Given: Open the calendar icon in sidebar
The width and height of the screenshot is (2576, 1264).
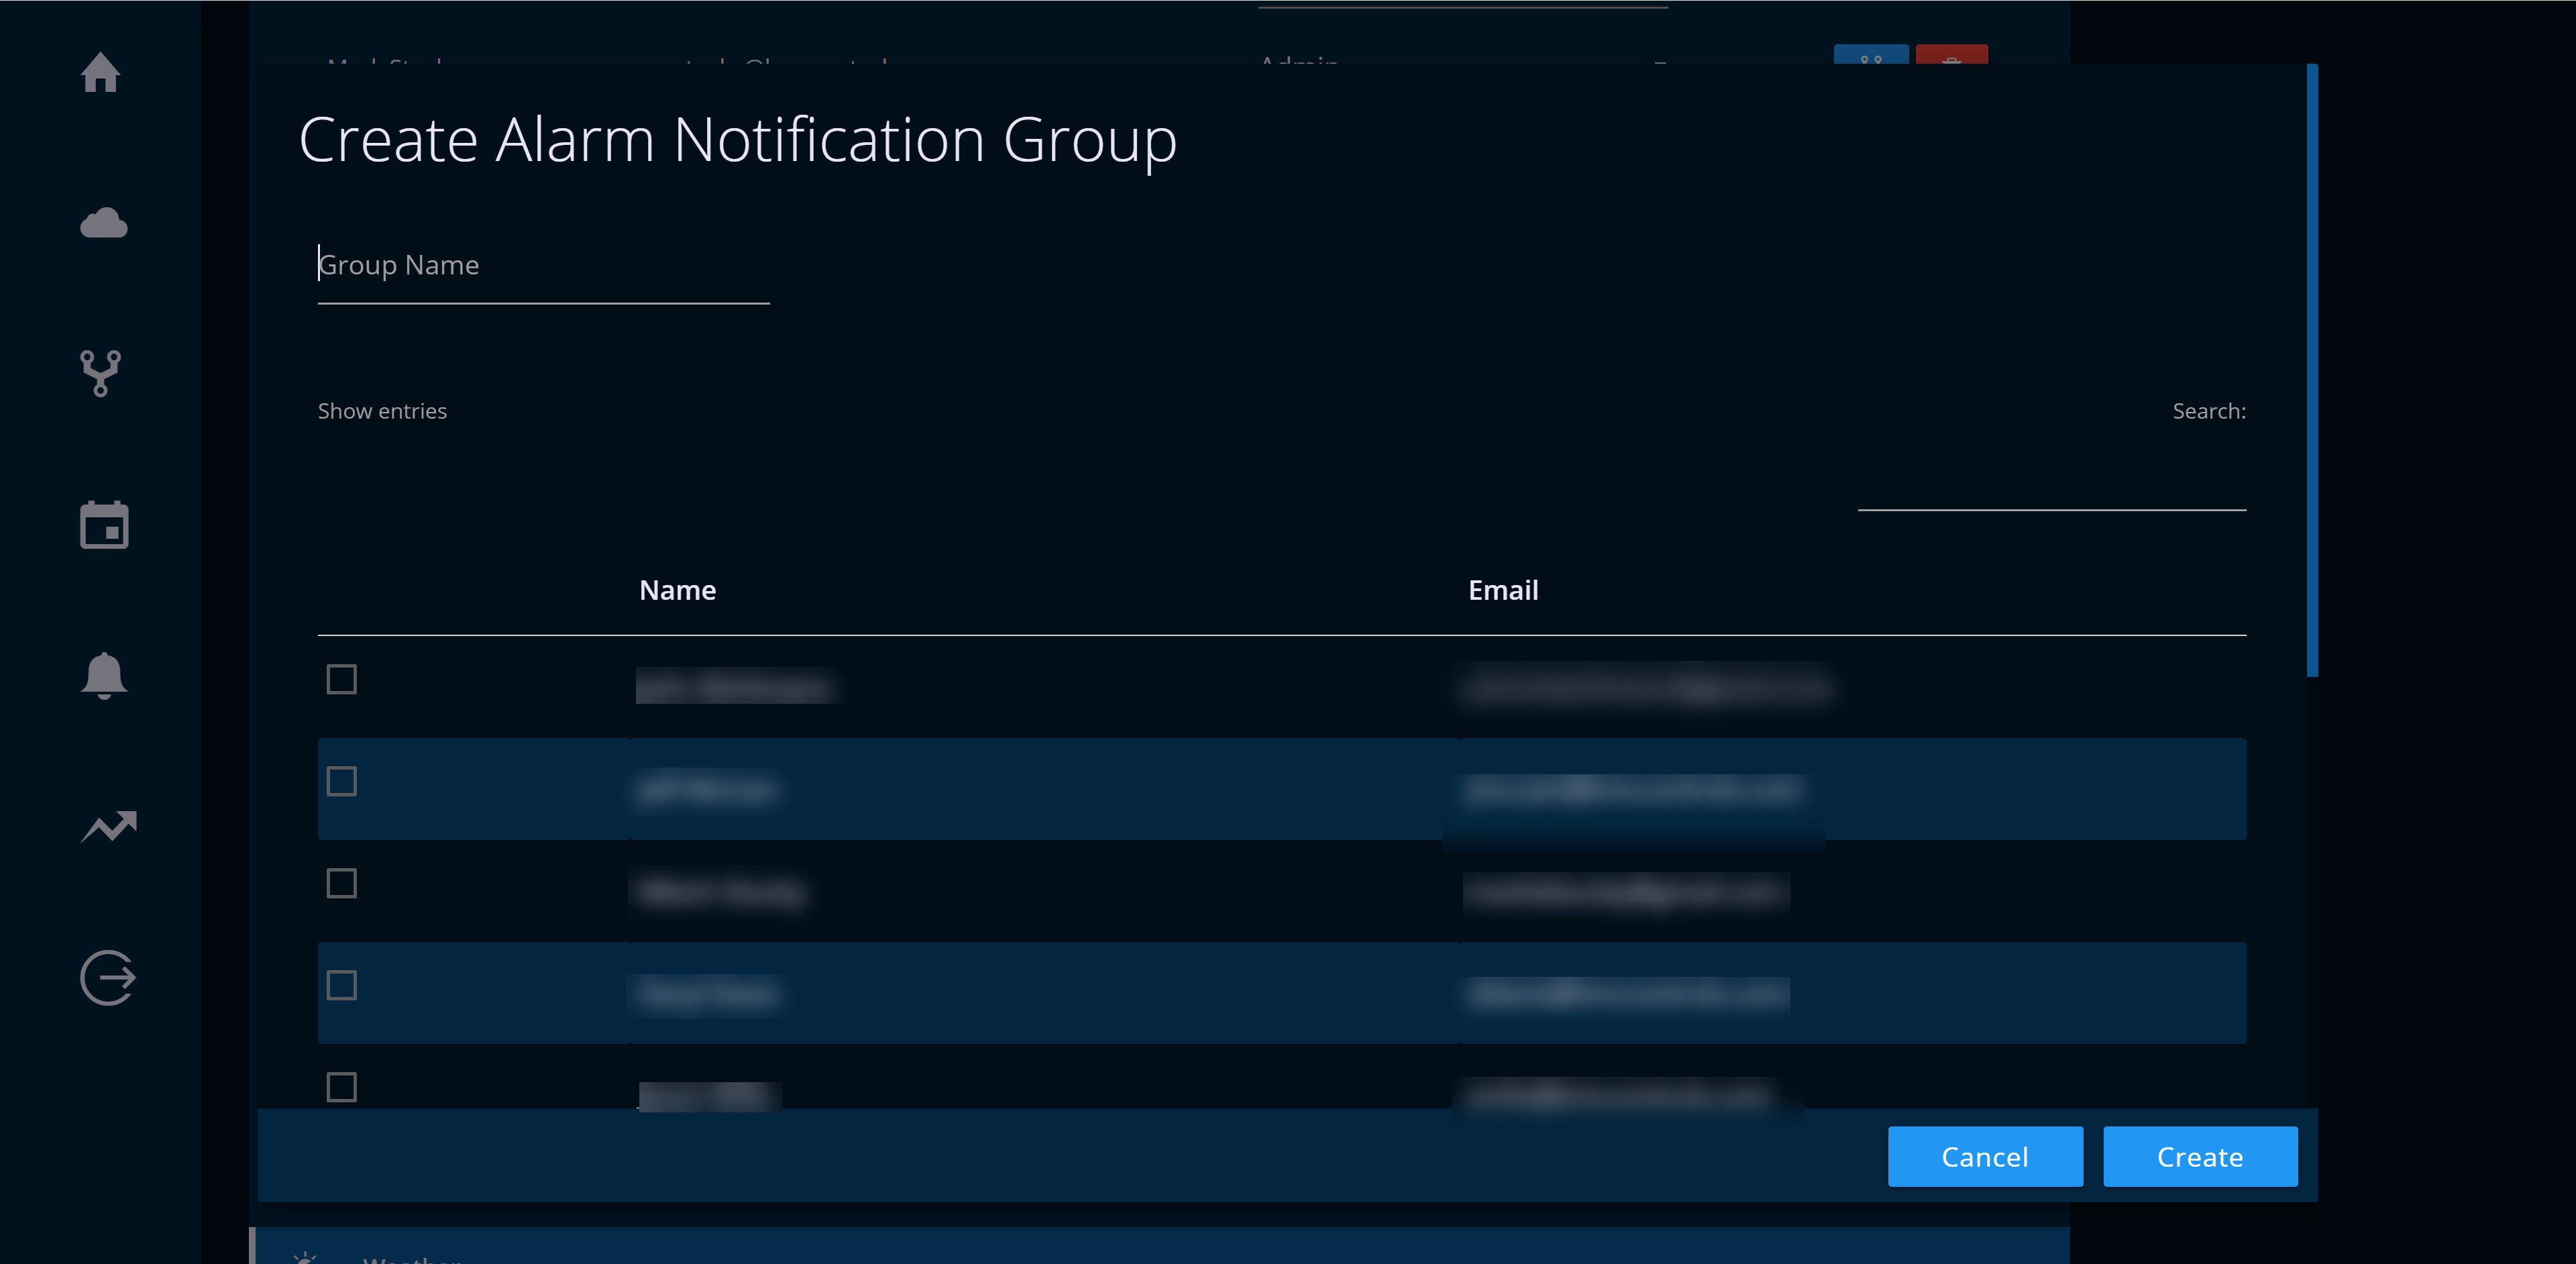Looking at the screenshot, I should tap(104, 524).
